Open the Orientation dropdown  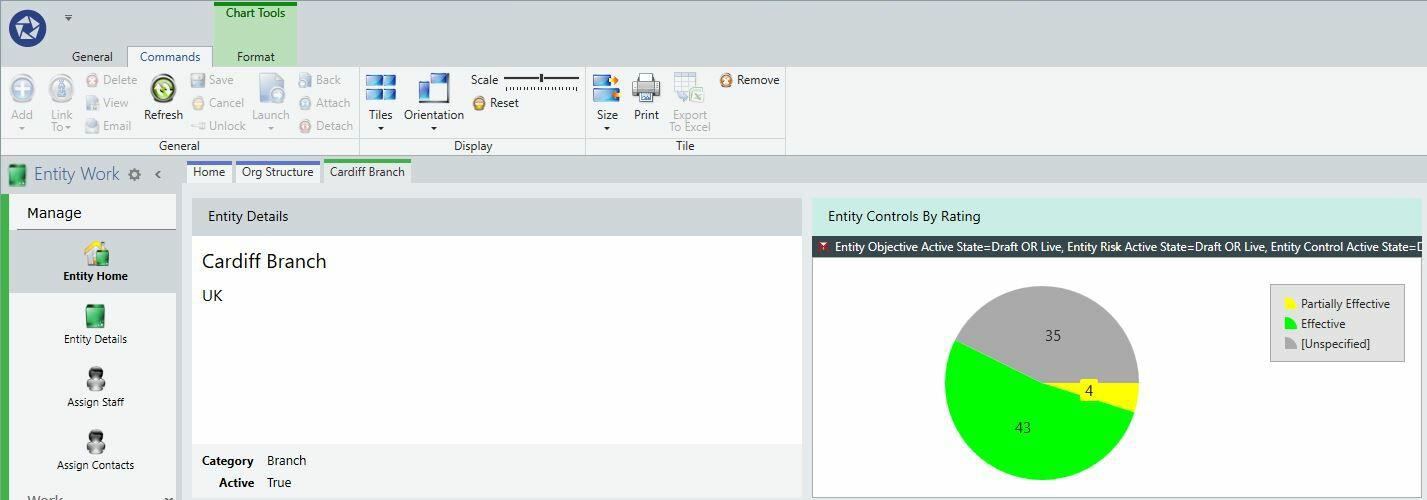434,102
